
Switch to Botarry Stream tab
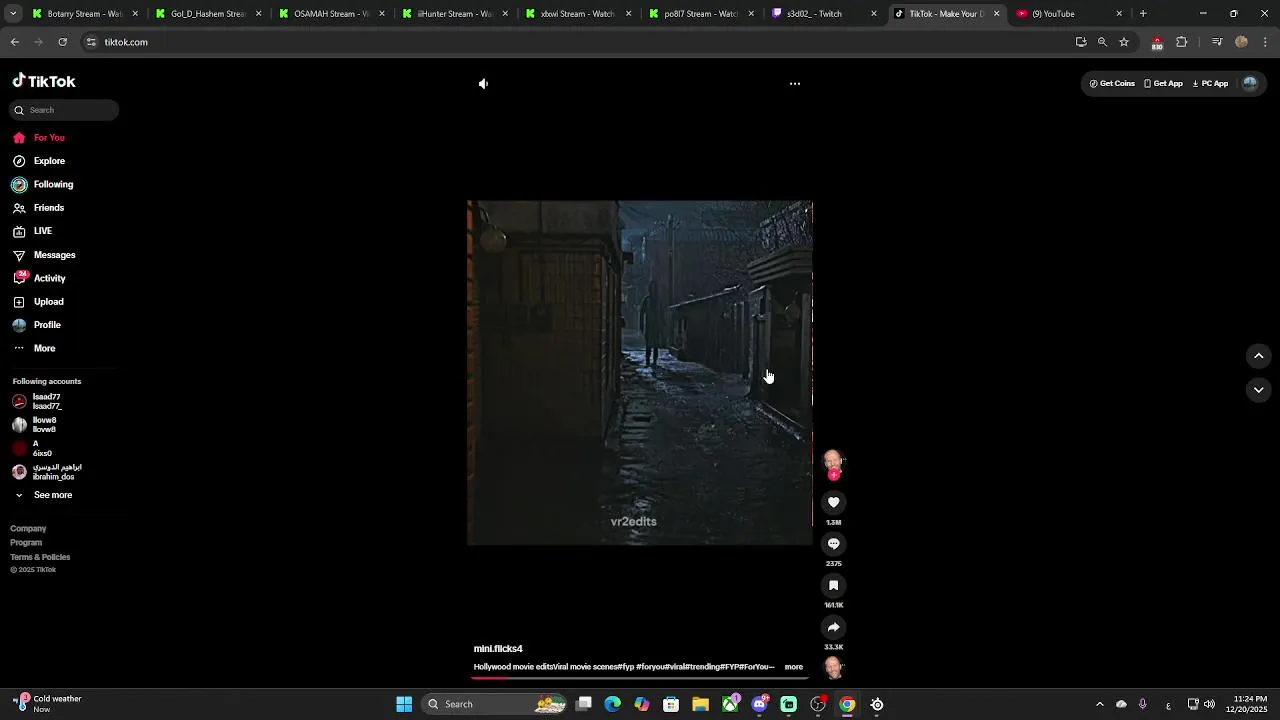click(85, 14)
